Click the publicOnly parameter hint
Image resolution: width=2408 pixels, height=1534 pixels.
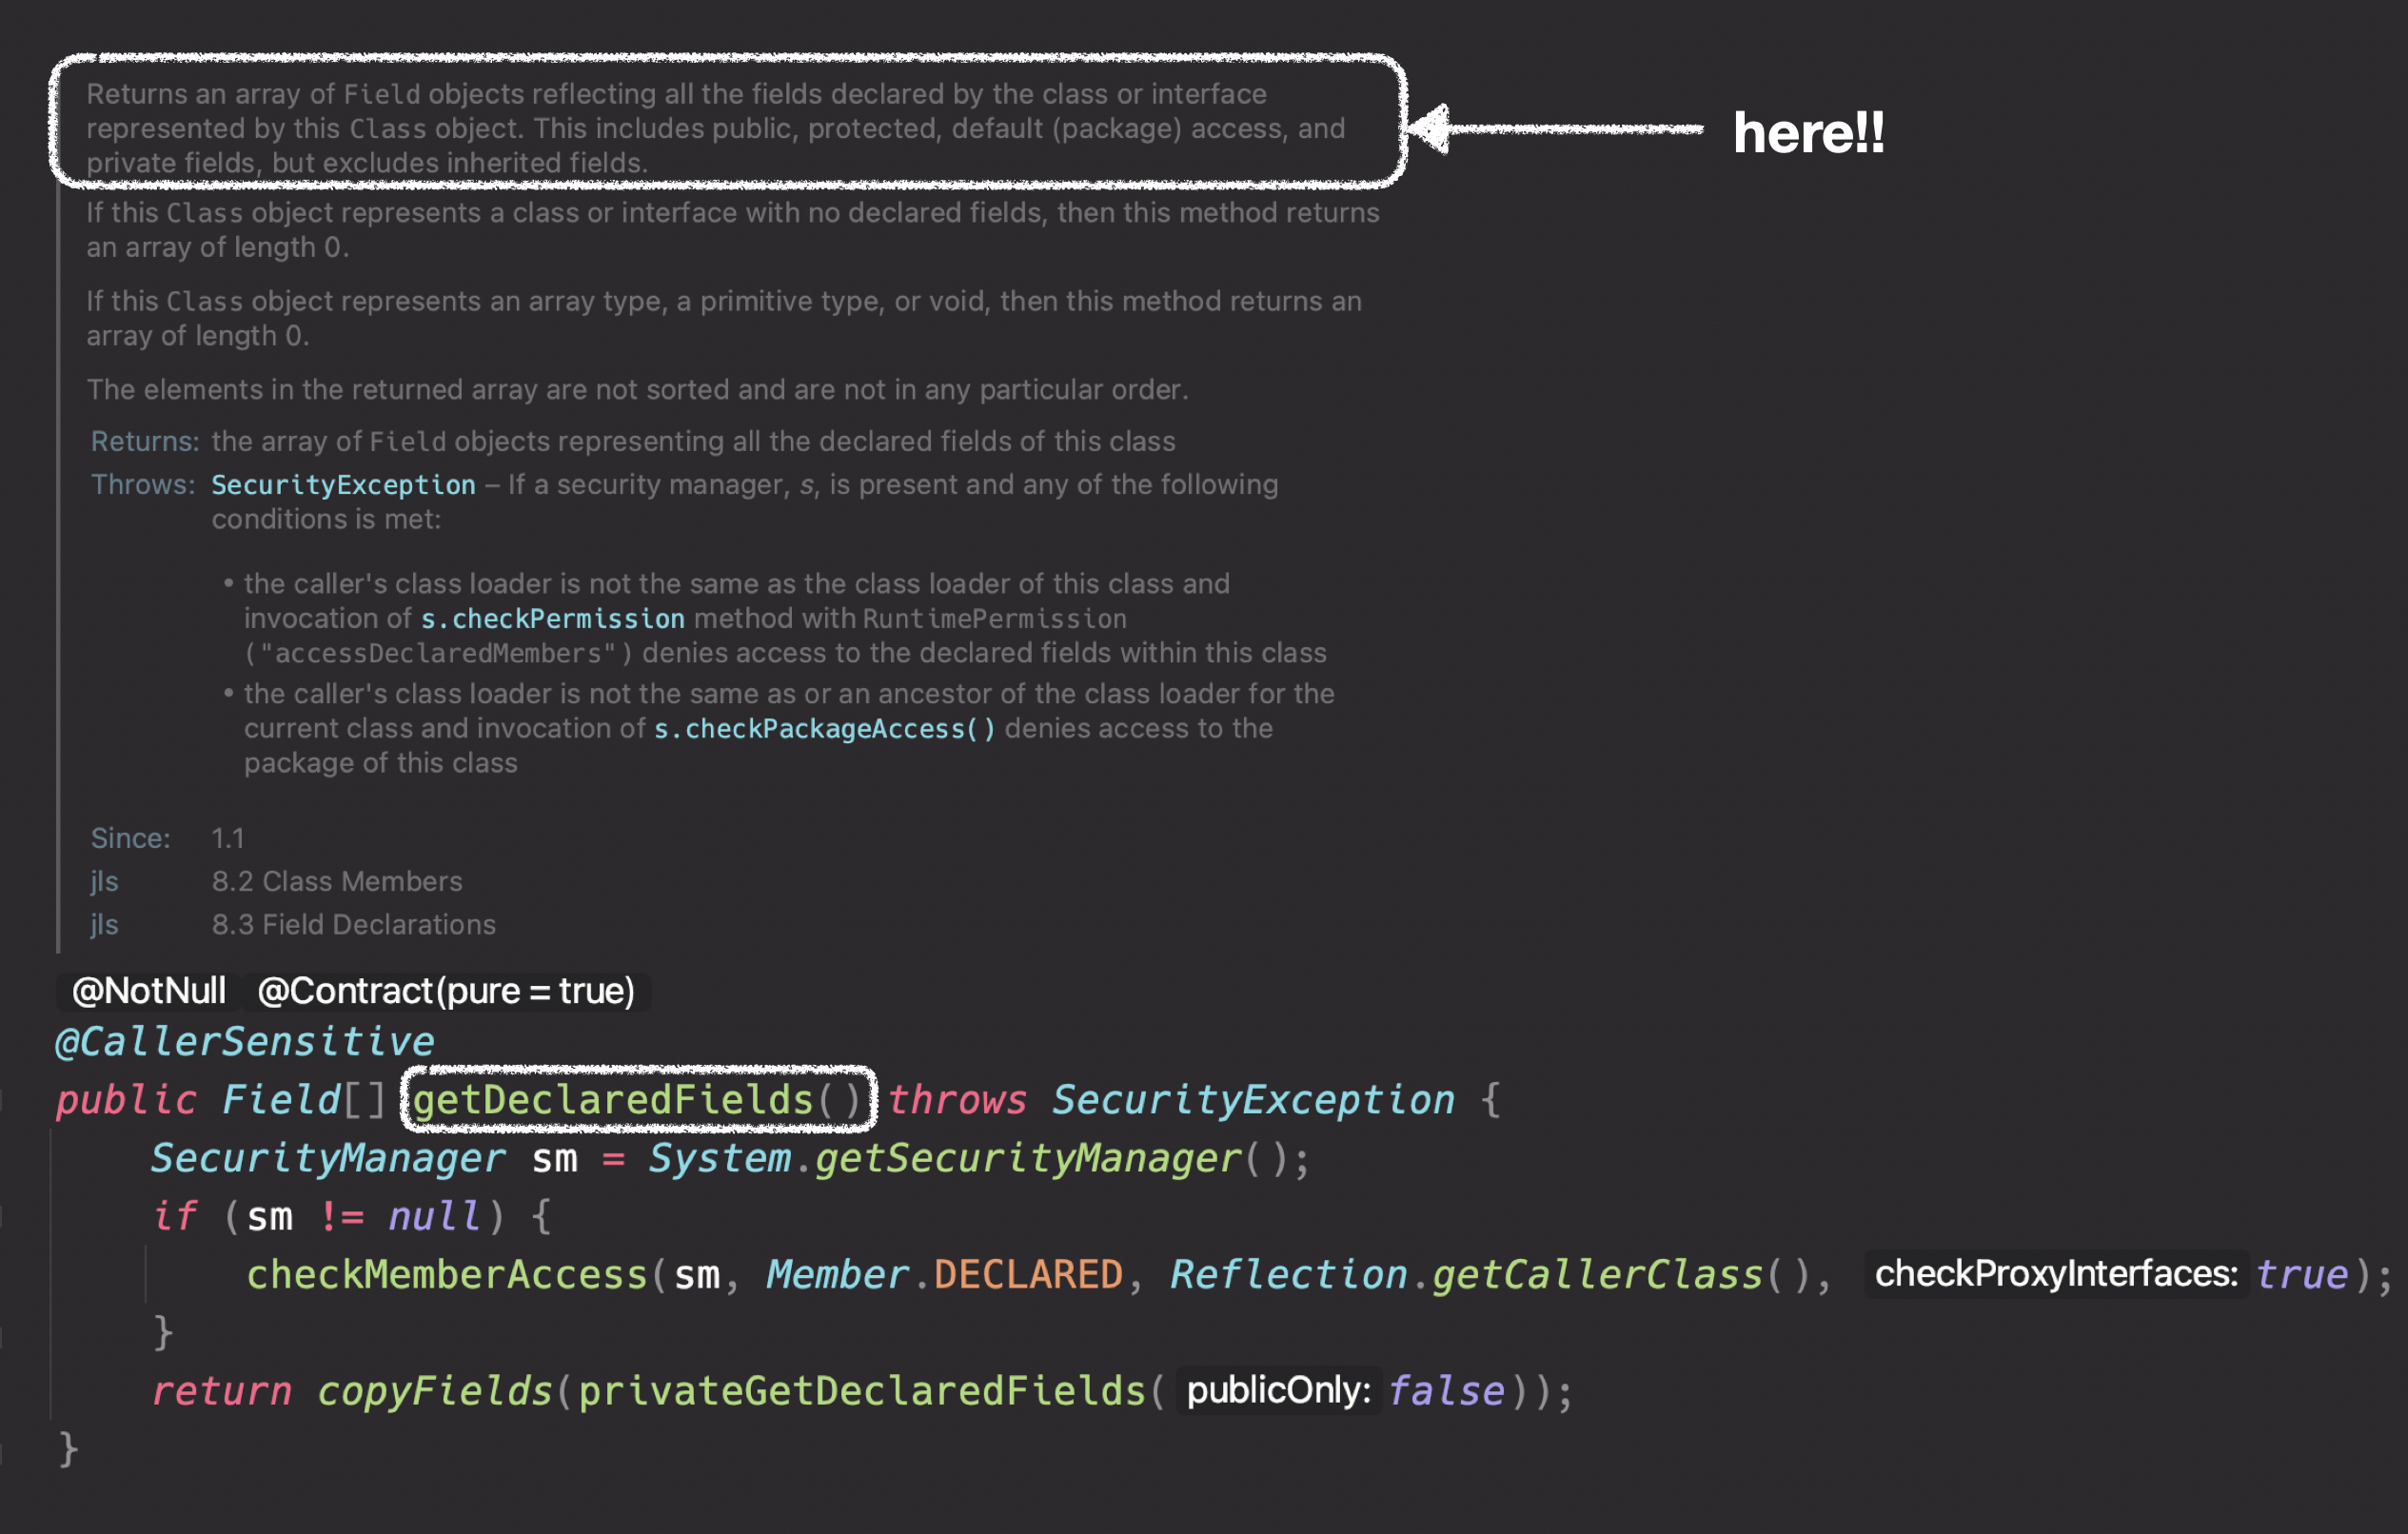[1277, 1390]
